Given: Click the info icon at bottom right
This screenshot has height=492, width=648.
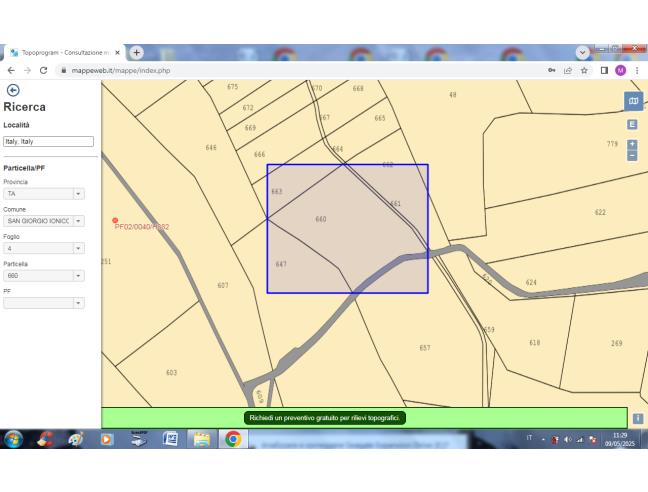Looking at the screenshot, I should pyautogui.click(x=637, y=418).
